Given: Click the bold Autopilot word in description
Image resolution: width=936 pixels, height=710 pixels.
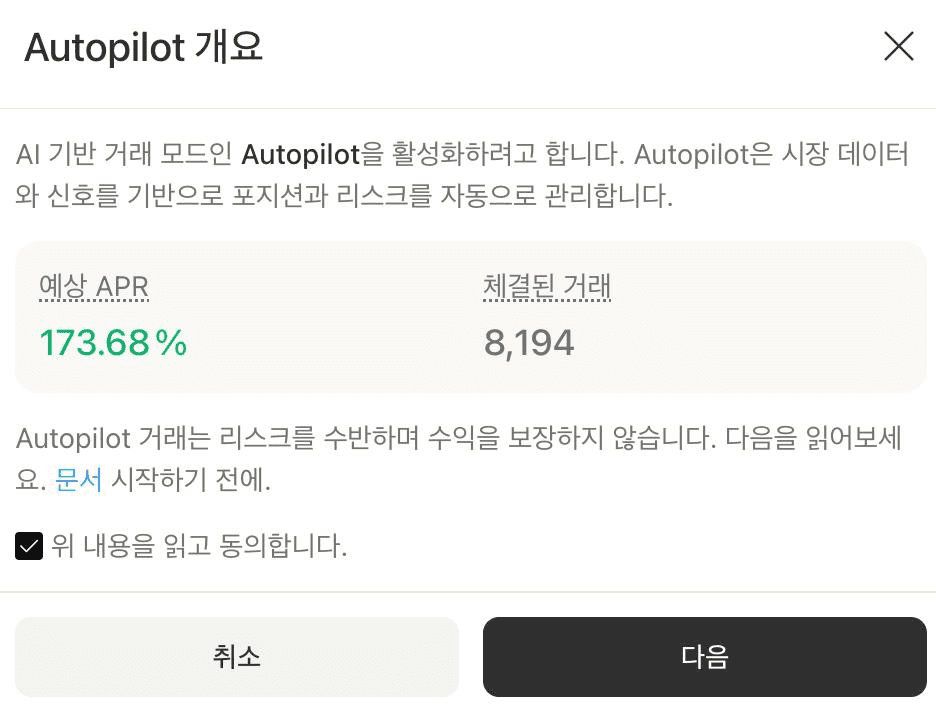Looking at the screenshot, I should [301, 155].
